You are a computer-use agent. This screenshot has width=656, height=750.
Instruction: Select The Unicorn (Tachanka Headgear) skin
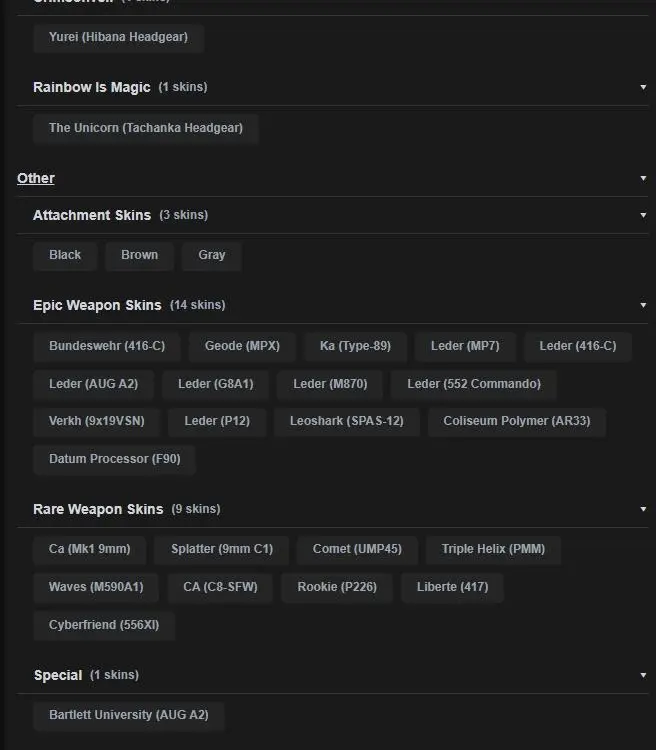(146, 128)
